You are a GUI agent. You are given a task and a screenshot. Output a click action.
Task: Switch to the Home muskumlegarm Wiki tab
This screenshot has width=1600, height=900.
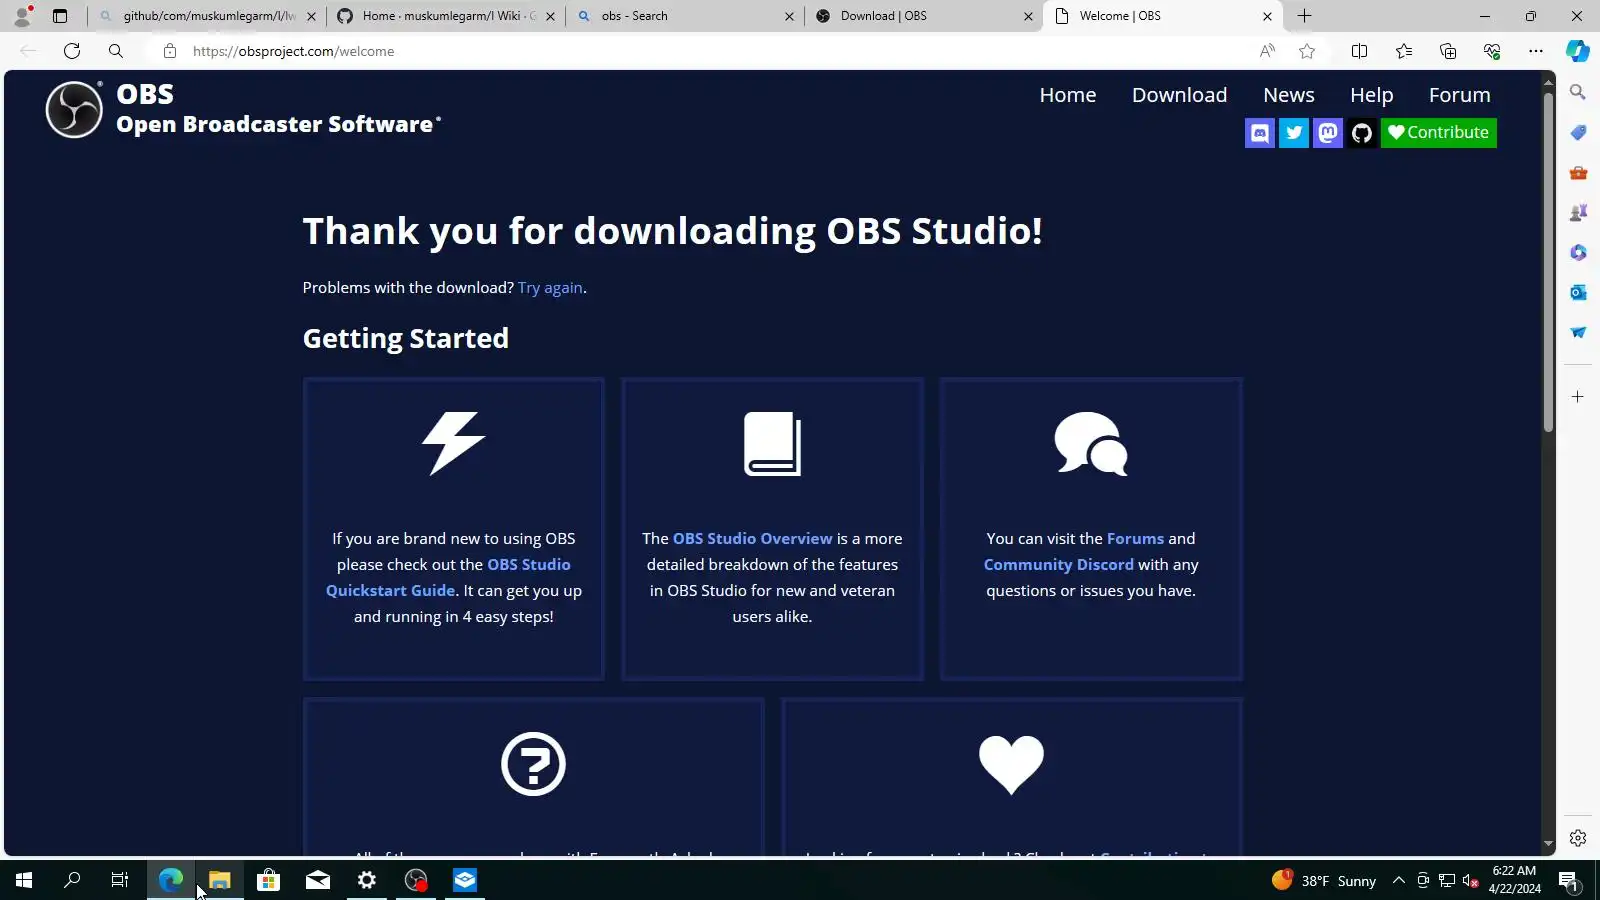[445, 16]
